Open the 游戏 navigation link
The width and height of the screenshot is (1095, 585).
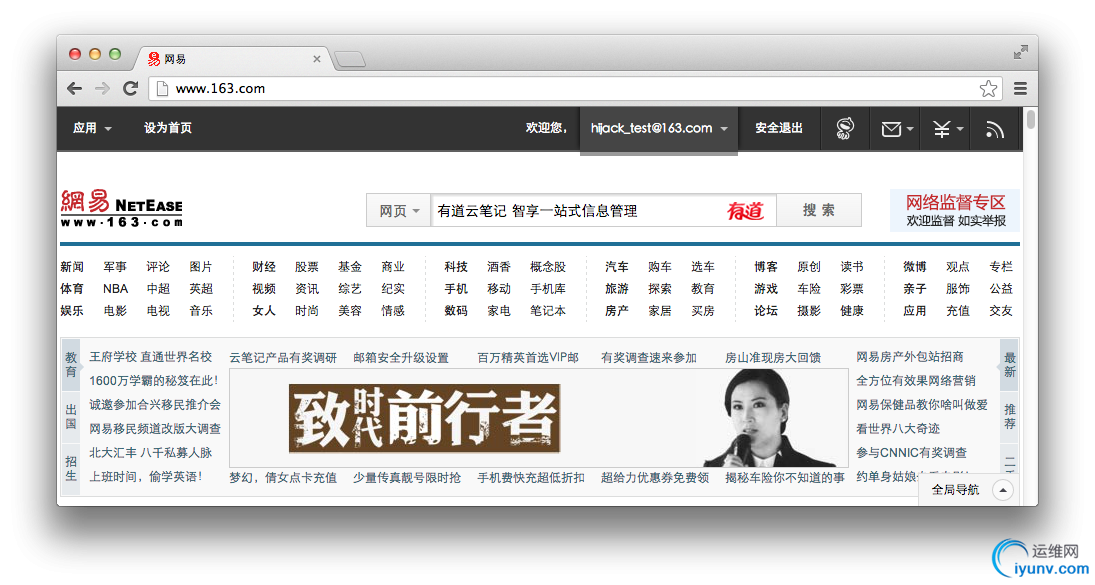pyautogui.click(x=766, y=288)
